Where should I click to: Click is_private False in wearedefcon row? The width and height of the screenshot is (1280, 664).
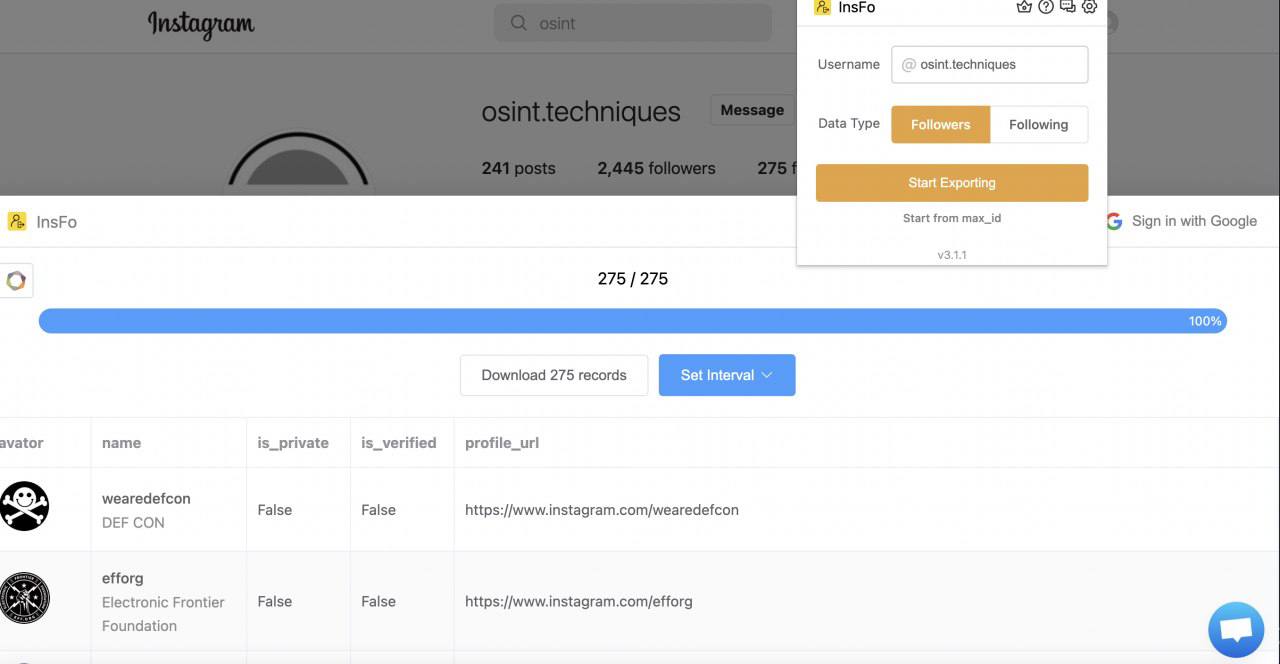[275, 510]
